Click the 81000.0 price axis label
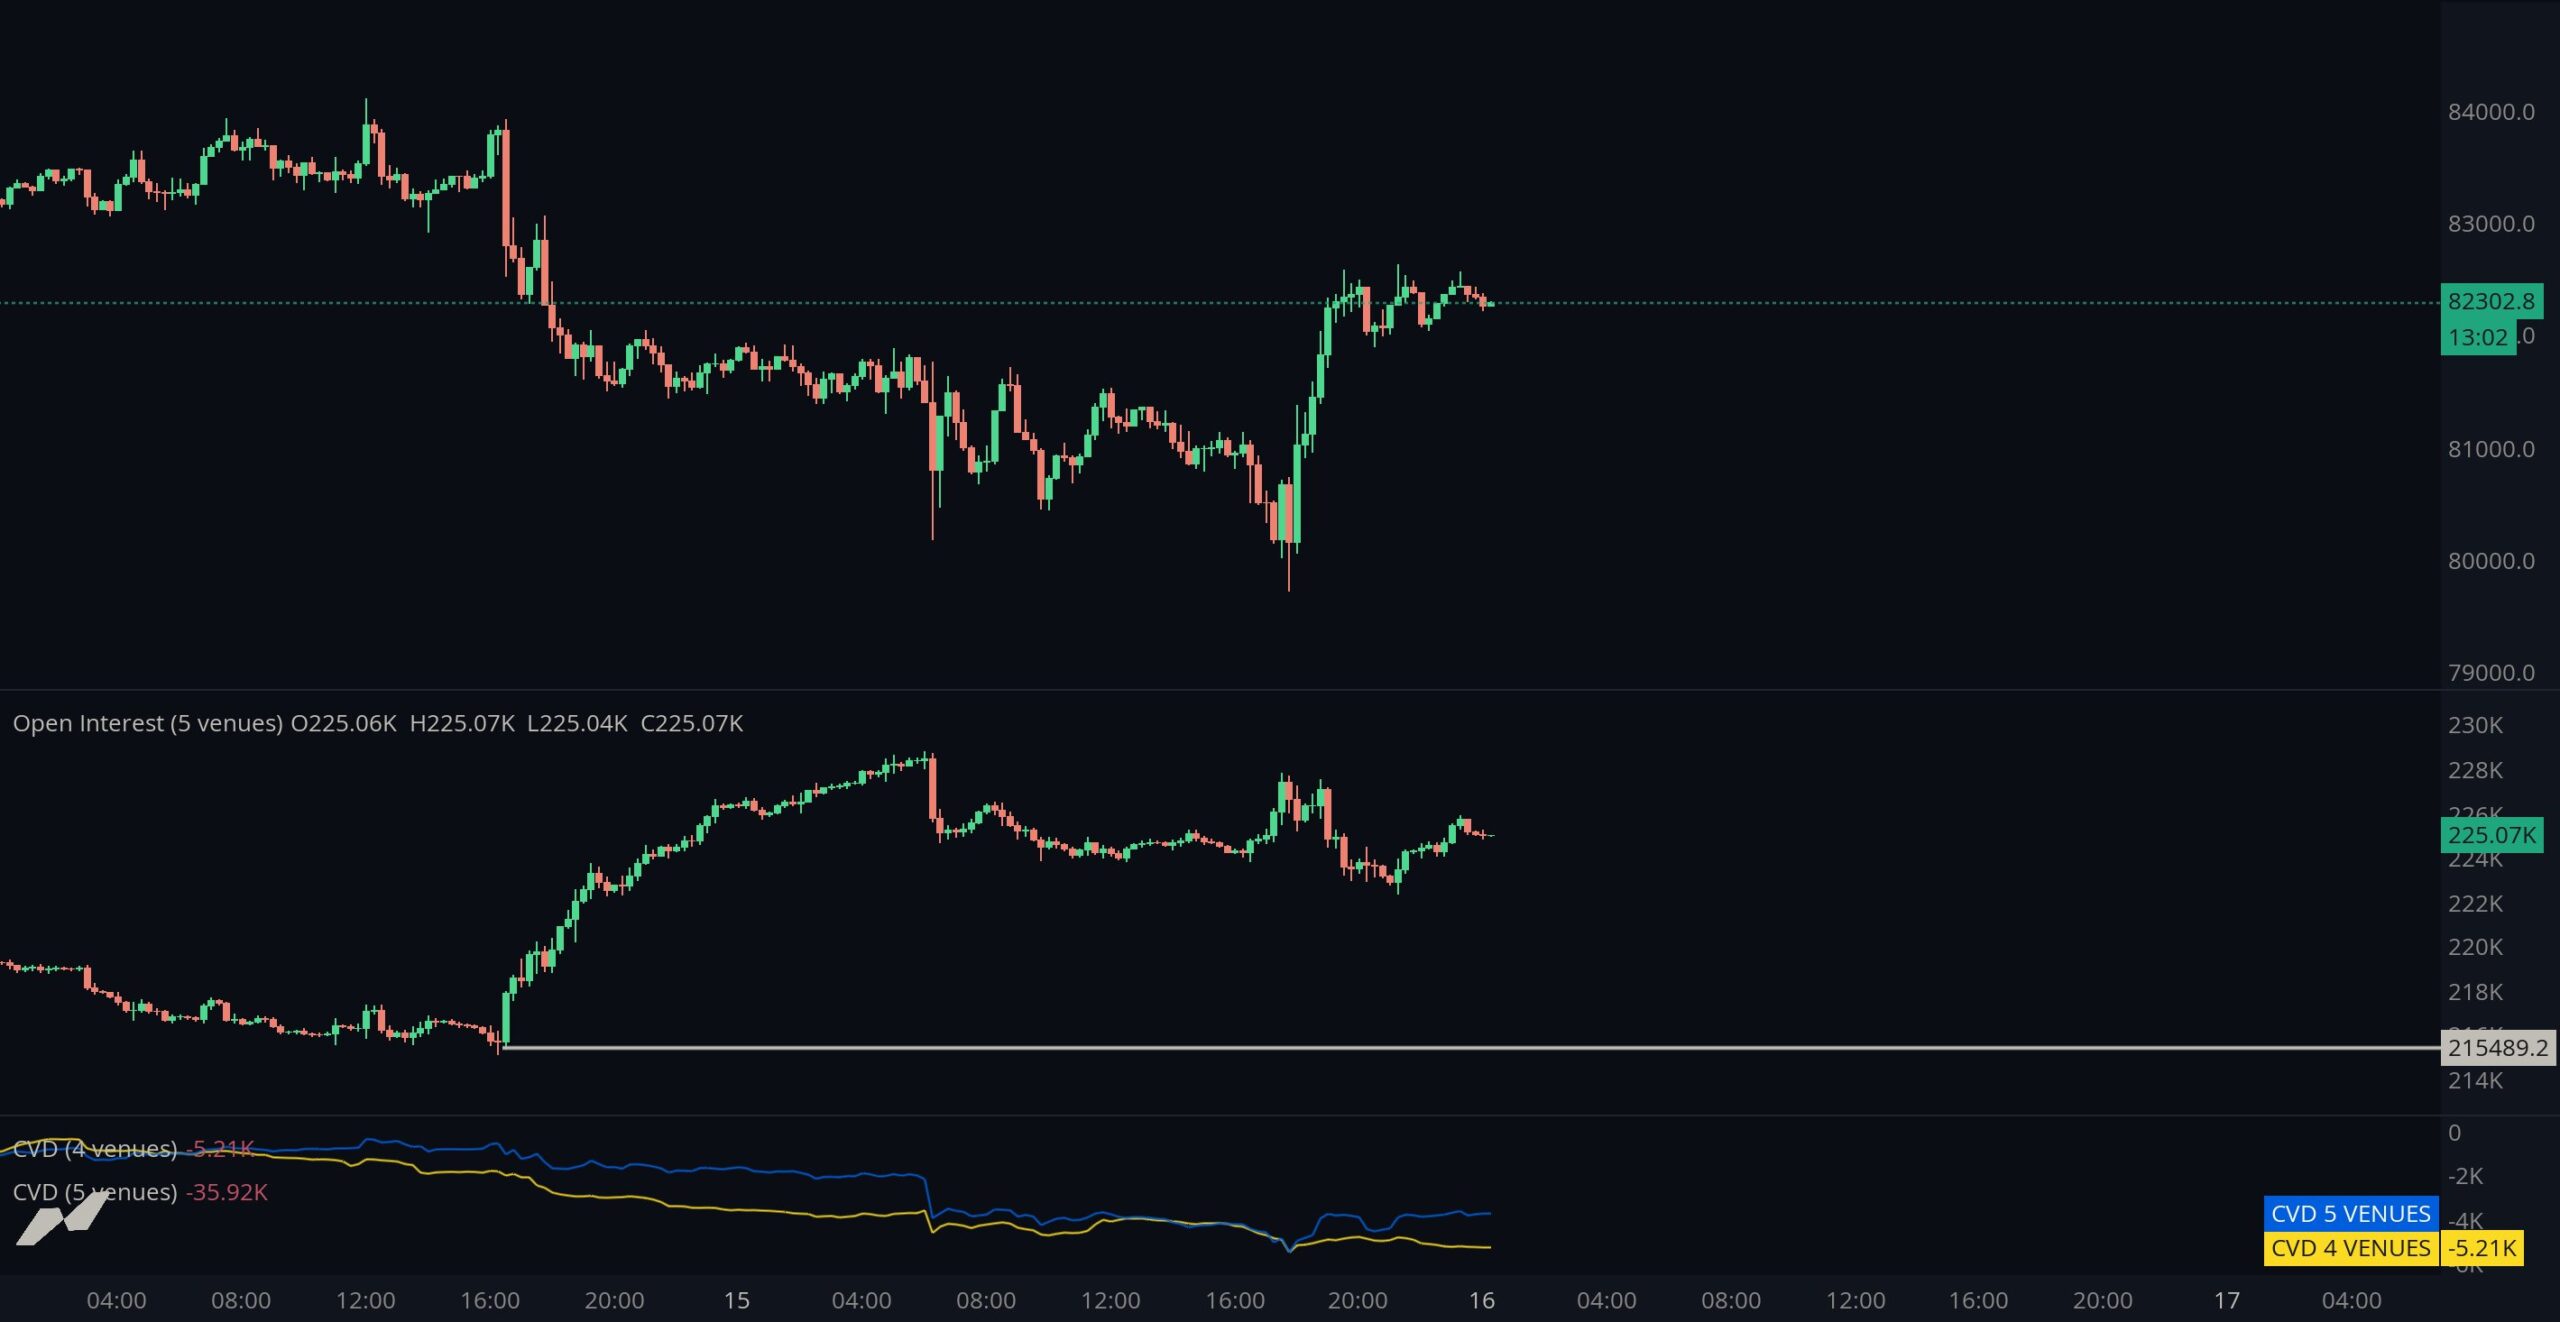Screen dimensions: 2560x1322 [x=2491, y=449]
